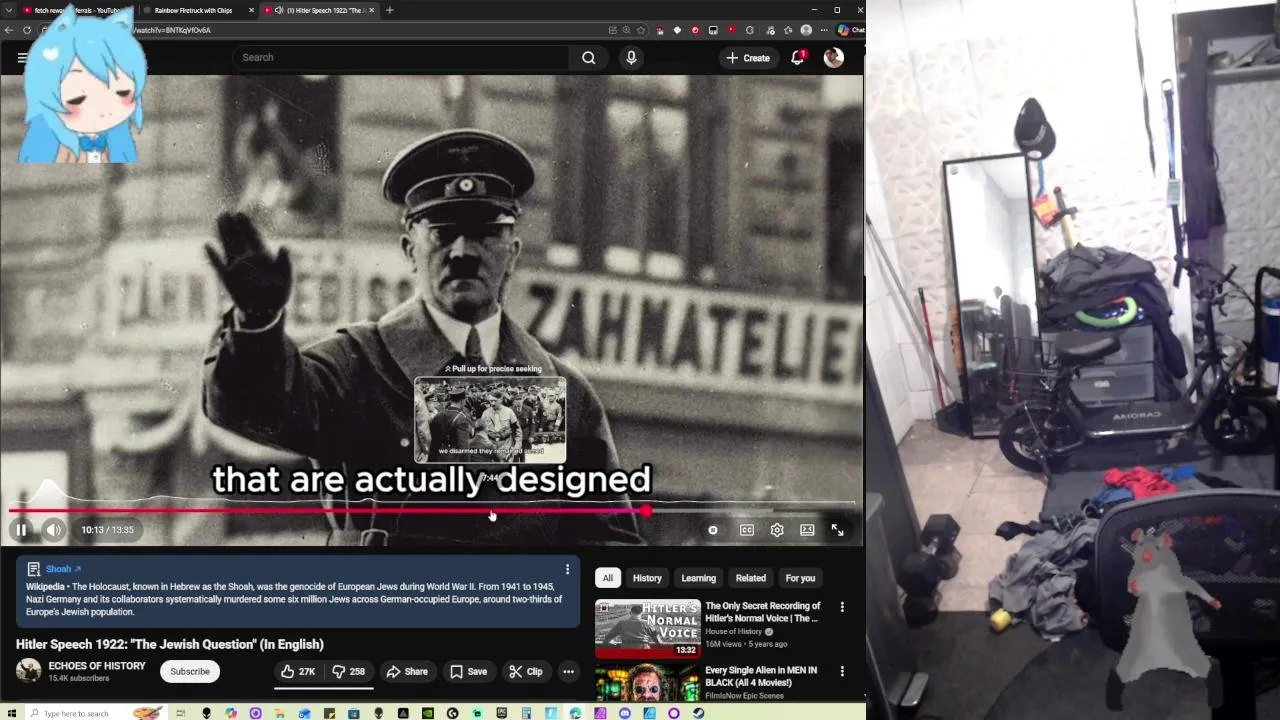This screenshot has height=720, width=1280.
Task: Click the 10:13 / 13:35 time display
Action: (107, 530)
